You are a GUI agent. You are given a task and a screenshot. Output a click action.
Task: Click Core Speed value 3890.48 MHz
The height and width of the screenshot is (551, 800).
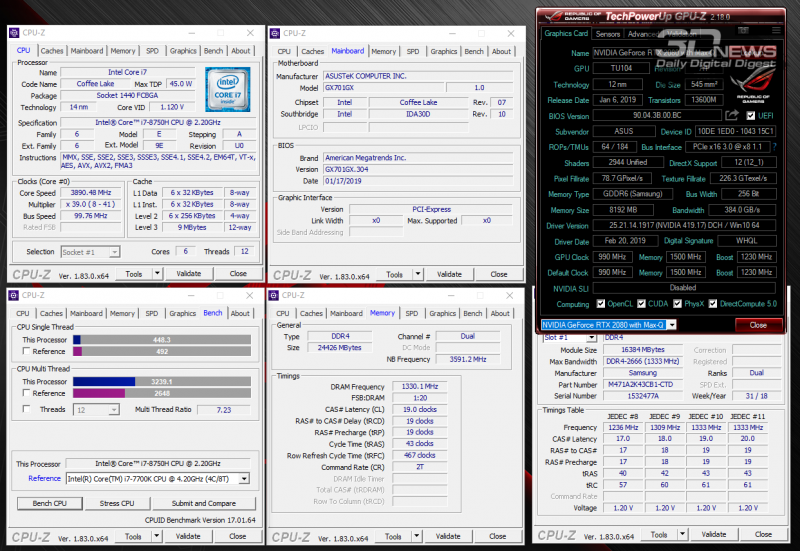coord(91,192)
